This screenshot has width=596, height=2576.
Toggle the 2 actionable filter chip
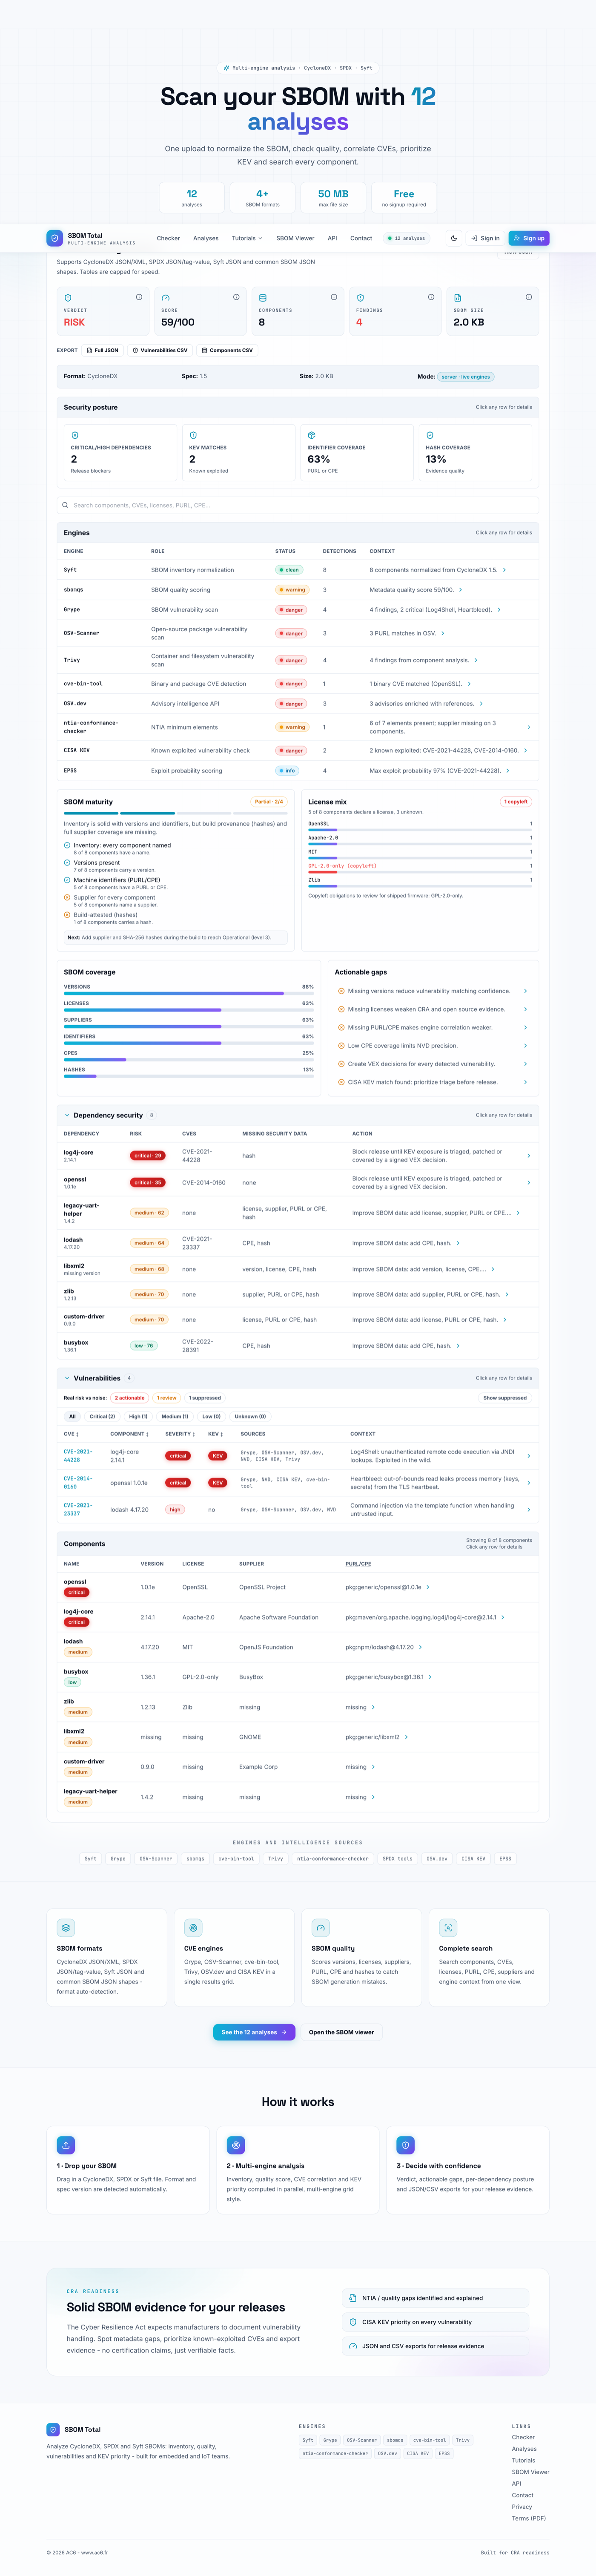130,1398
